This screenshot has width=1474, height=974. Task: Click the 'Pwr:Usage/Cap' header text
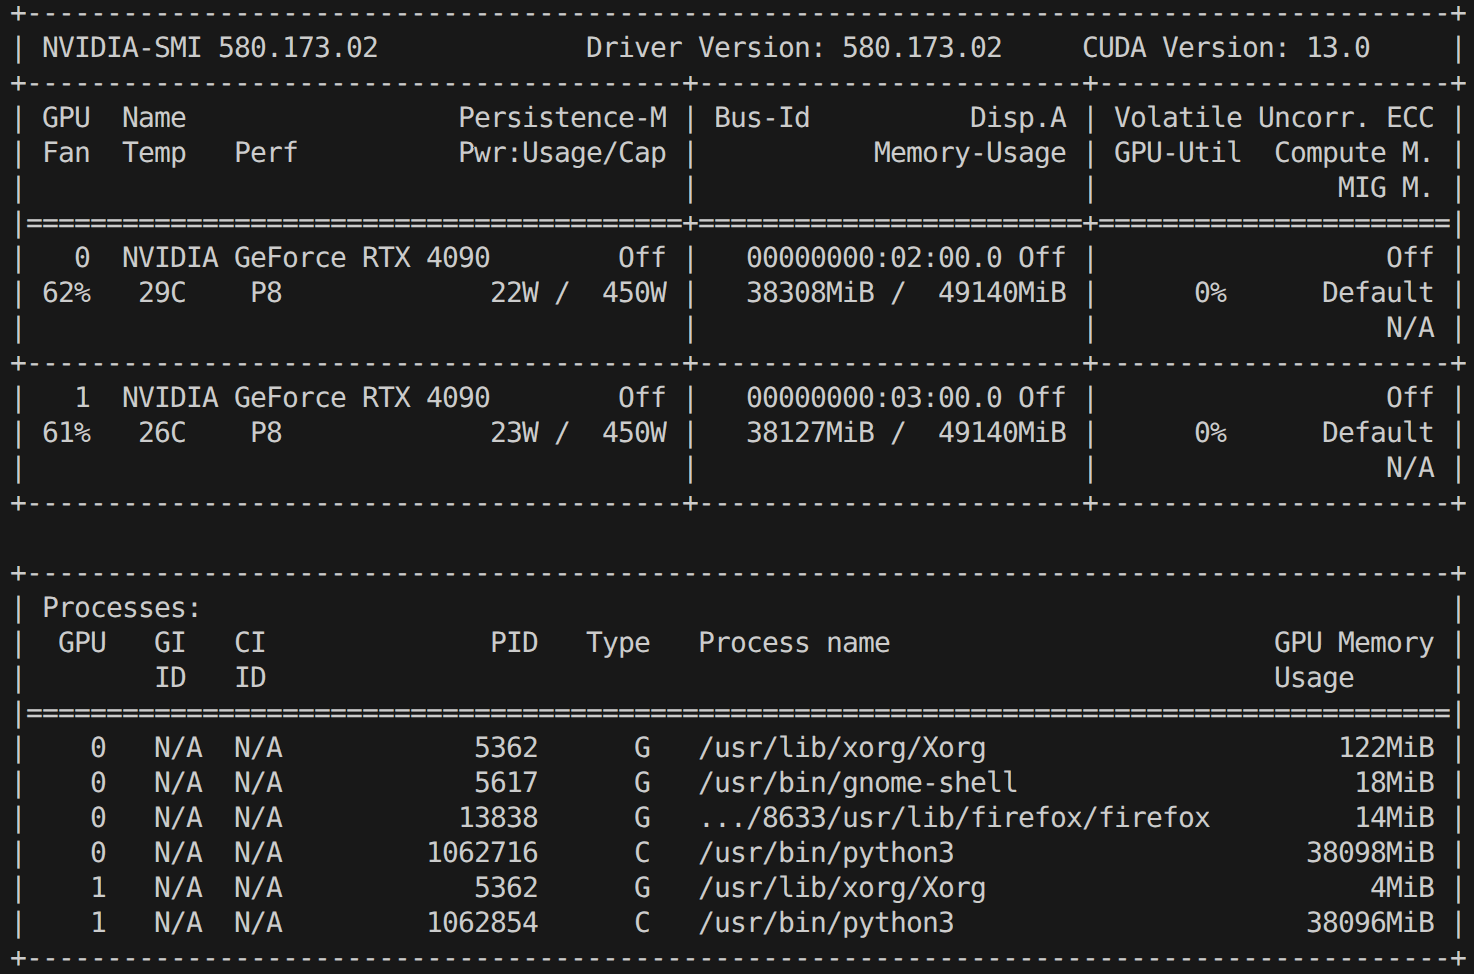coord(562,153)
